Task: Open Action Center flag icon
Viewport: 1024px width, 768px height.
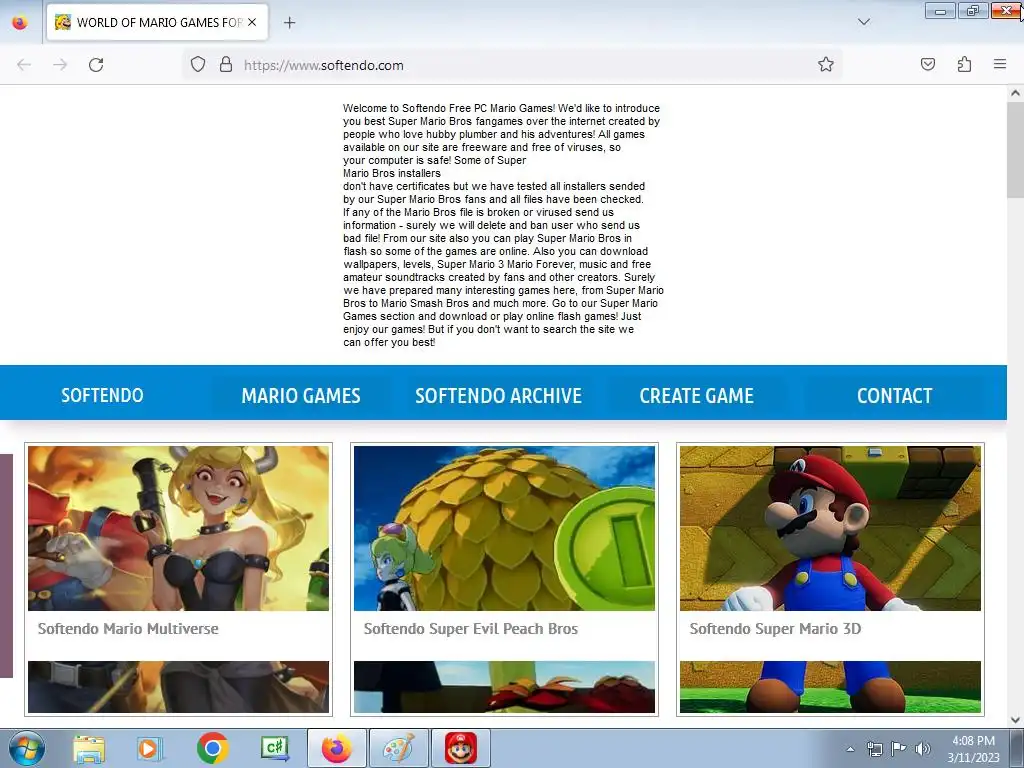Action: 899,749
